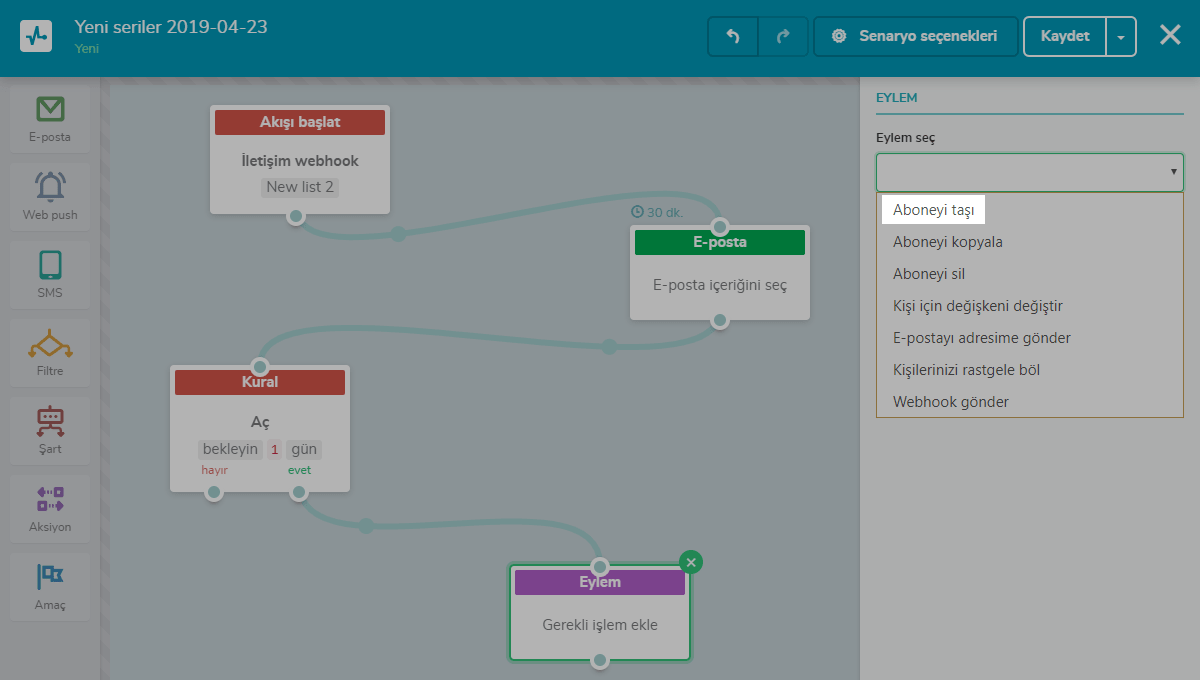The width and height of the screenshot is (1200, 680).
Task: Expand the Kaydet split-button arrow
Action: pos(1121,37)
